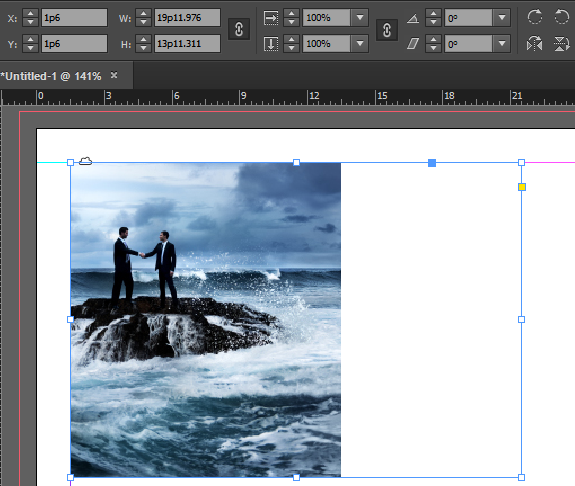Click the cloud link badge on frame
This screenshot has width=575, height=486.
pos(85,161)
